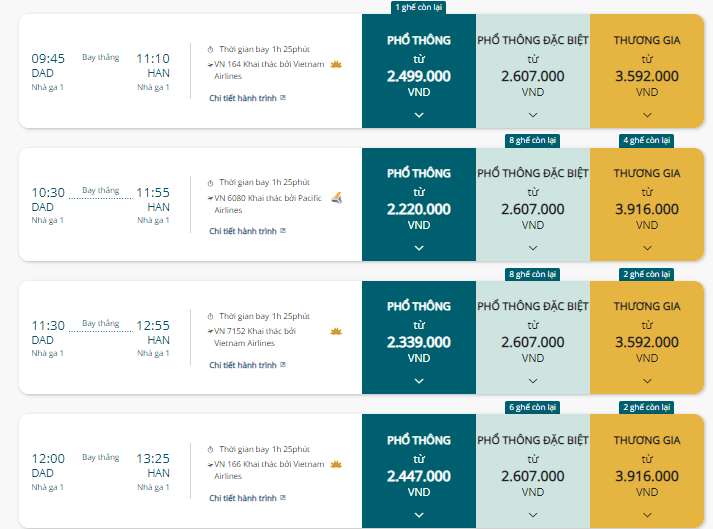Image resolution: width=713 pixels, height=529 pixels.
Task: Expand Phổ Thông fare 2.339.000 VND
Action: point(419,381)
